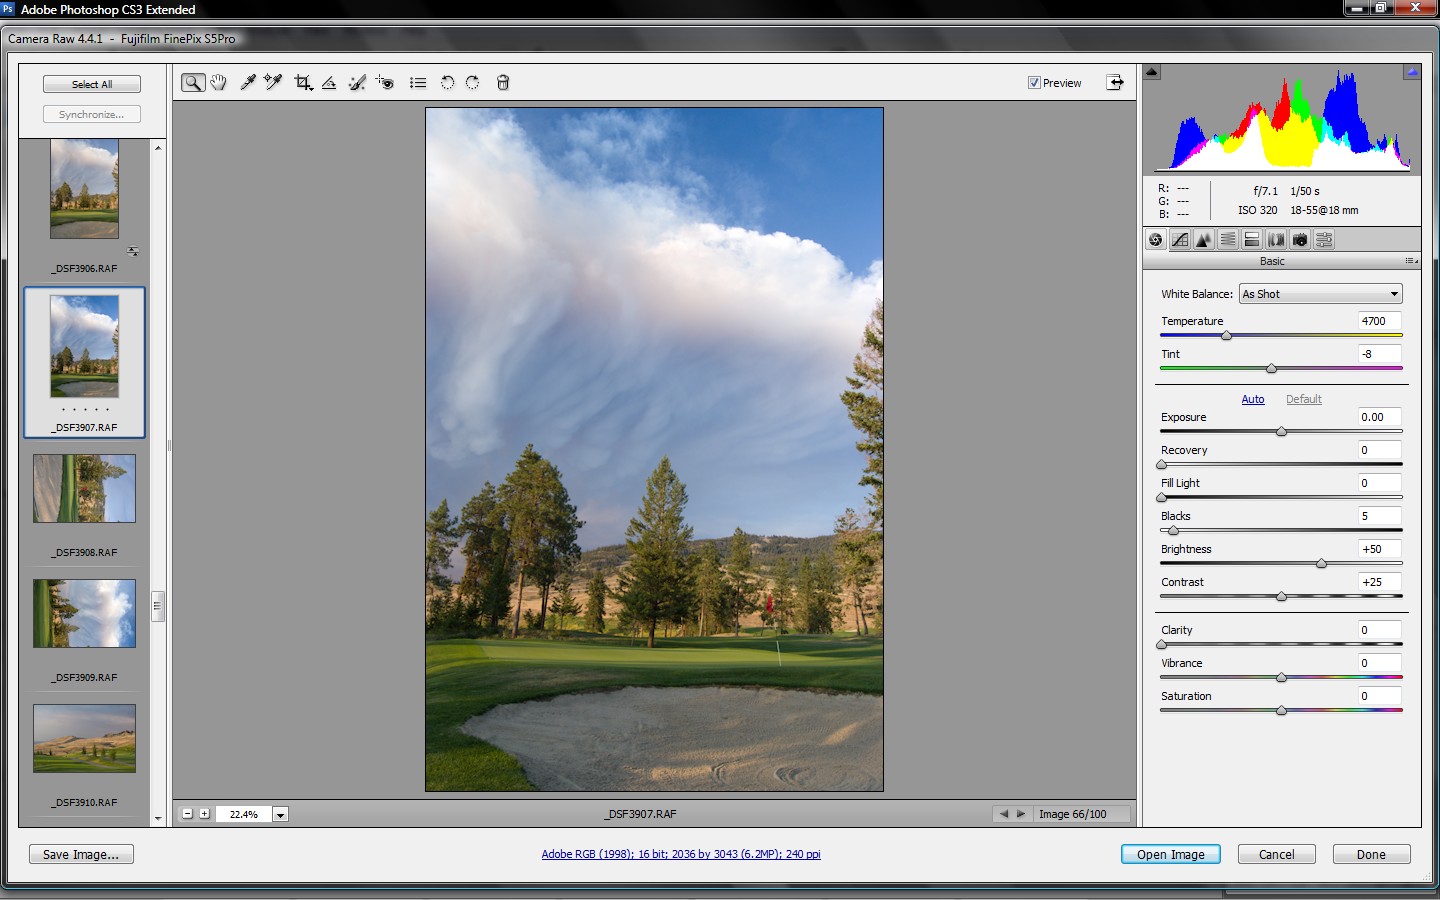Screen dimensions: 1440x900
Task: Click the Synchronize button
Action: (92, 115)
